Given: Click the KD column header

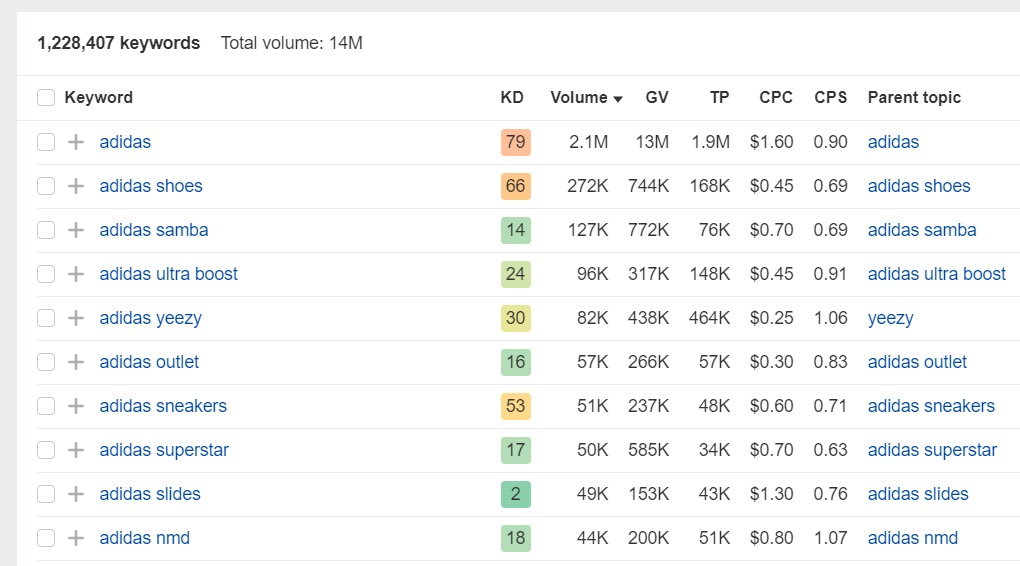Looking at the screenshot, I should point(511,98).
